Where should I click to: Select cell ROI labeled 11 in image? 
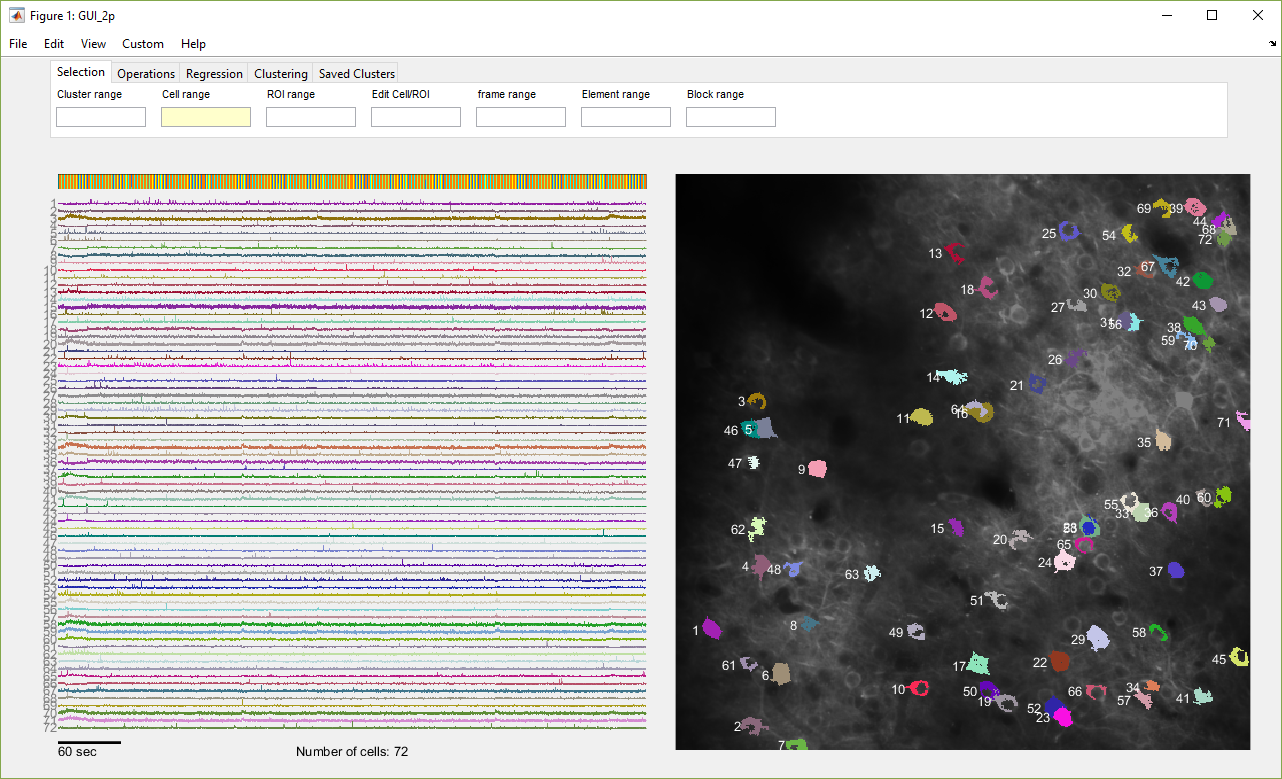(x=921, y=416)
